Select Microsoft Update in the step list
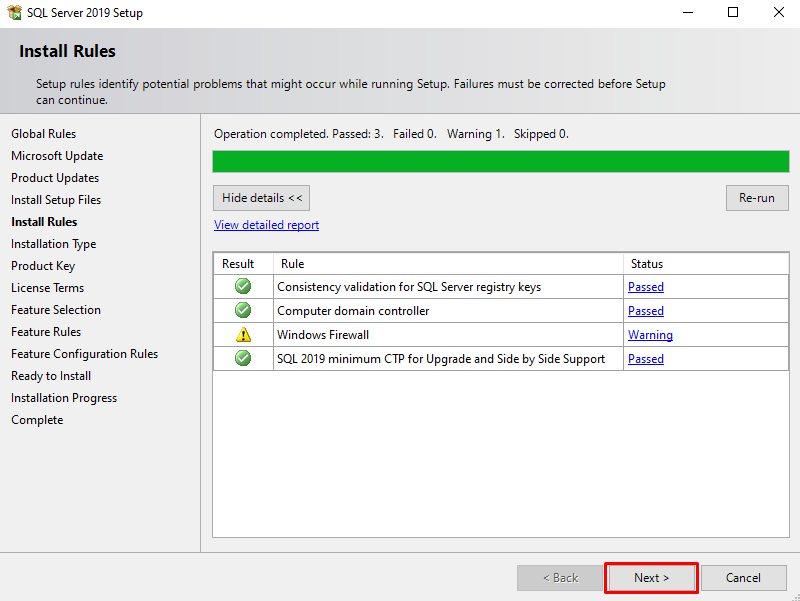Viewport: 800px width, 601px height. tap(57, 156)
